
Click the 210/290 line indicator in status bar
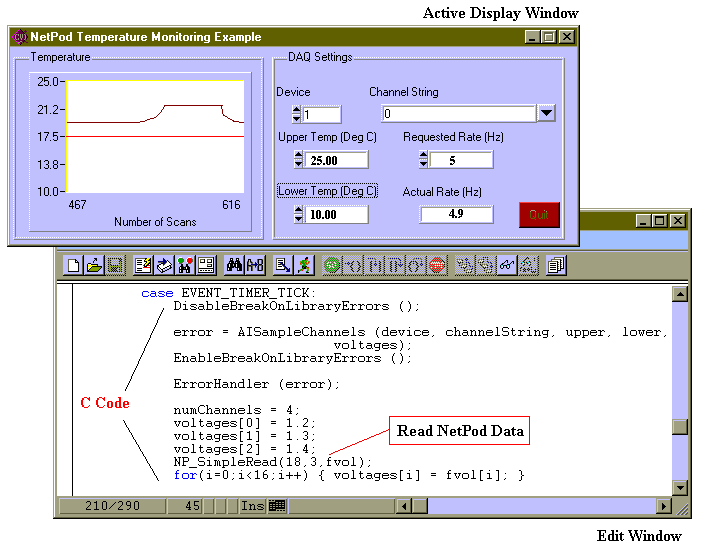112,505
